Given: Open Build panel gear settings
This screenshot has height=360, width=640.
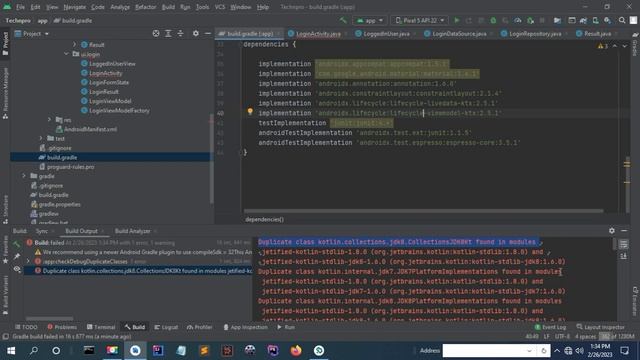Looking at the screenshot, I should [611, 231].
